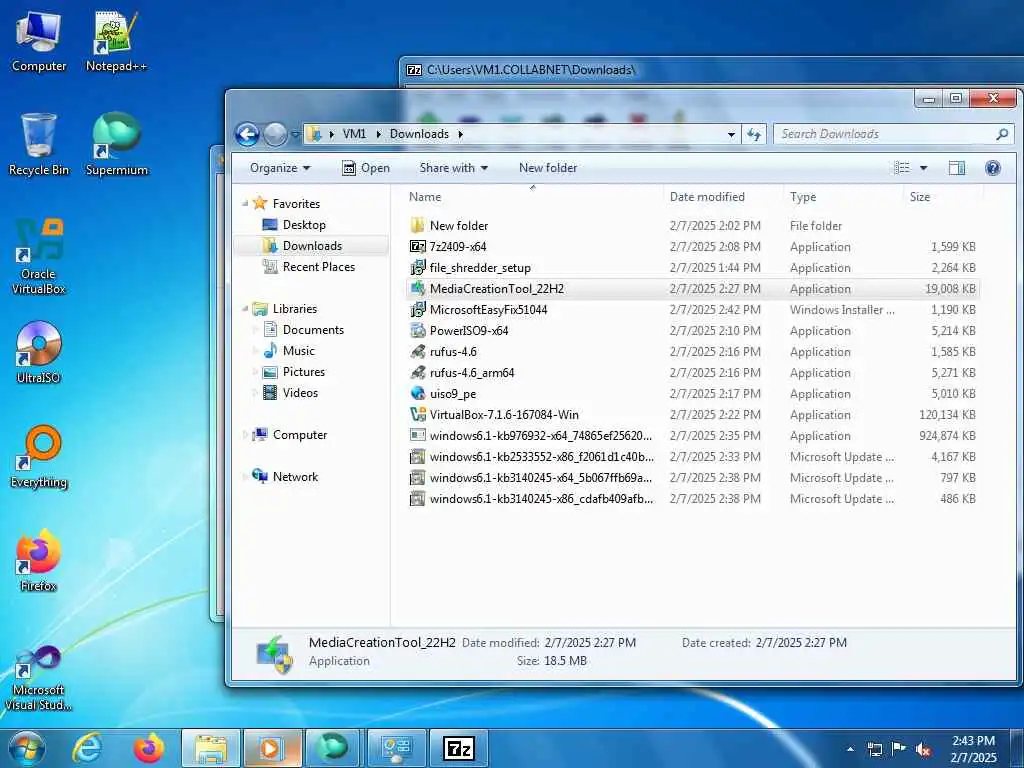The width and height of the screenshot is (1024, 768).
Task: Select the Recycle Bin desktop icon
Action: click(39, 144)
